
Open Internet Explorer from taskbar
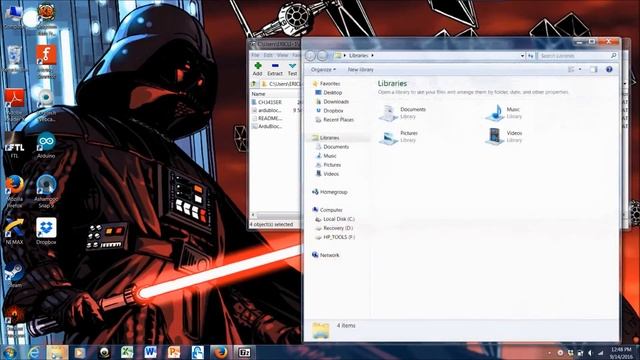coord(34,353)
